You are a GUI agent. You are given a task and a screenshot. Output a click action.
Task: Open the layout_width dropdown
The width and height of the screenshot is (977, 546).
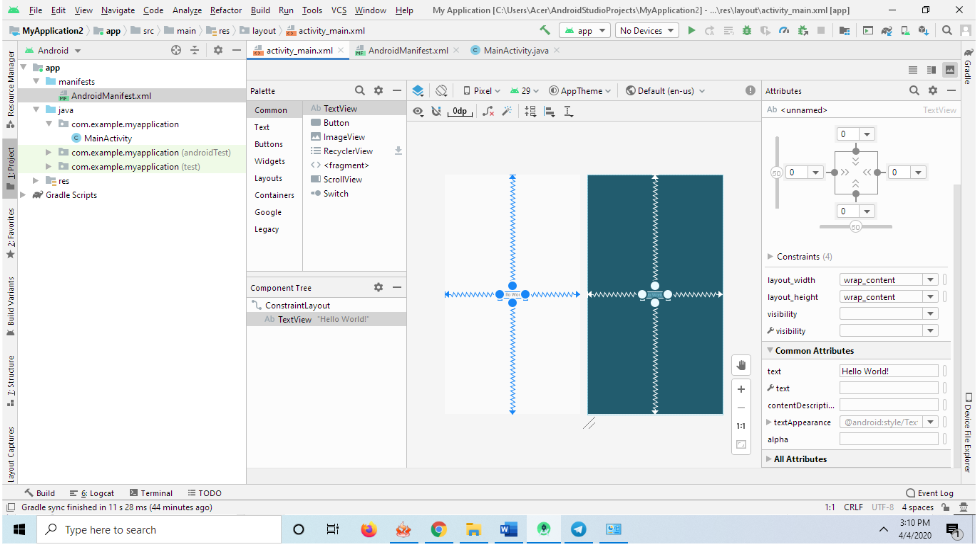coord(930,280)
